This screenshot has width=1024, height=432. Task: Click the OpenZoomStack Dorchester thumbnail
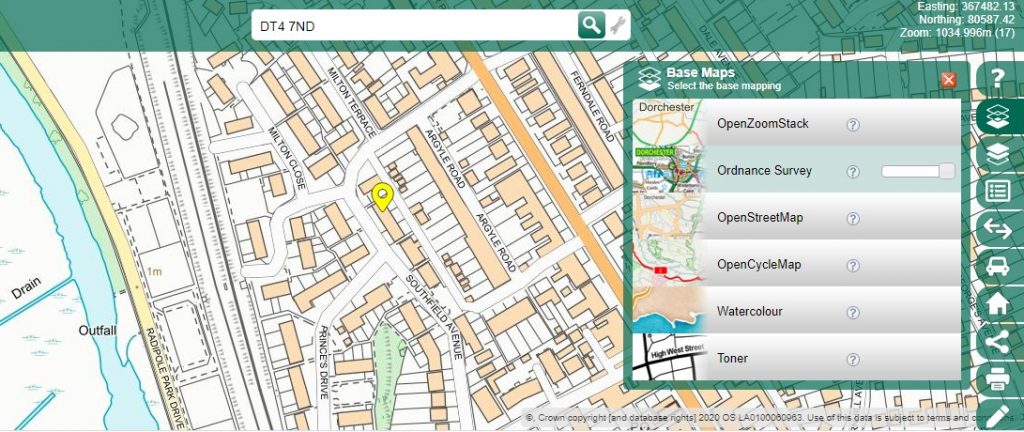tap(668, 123)
